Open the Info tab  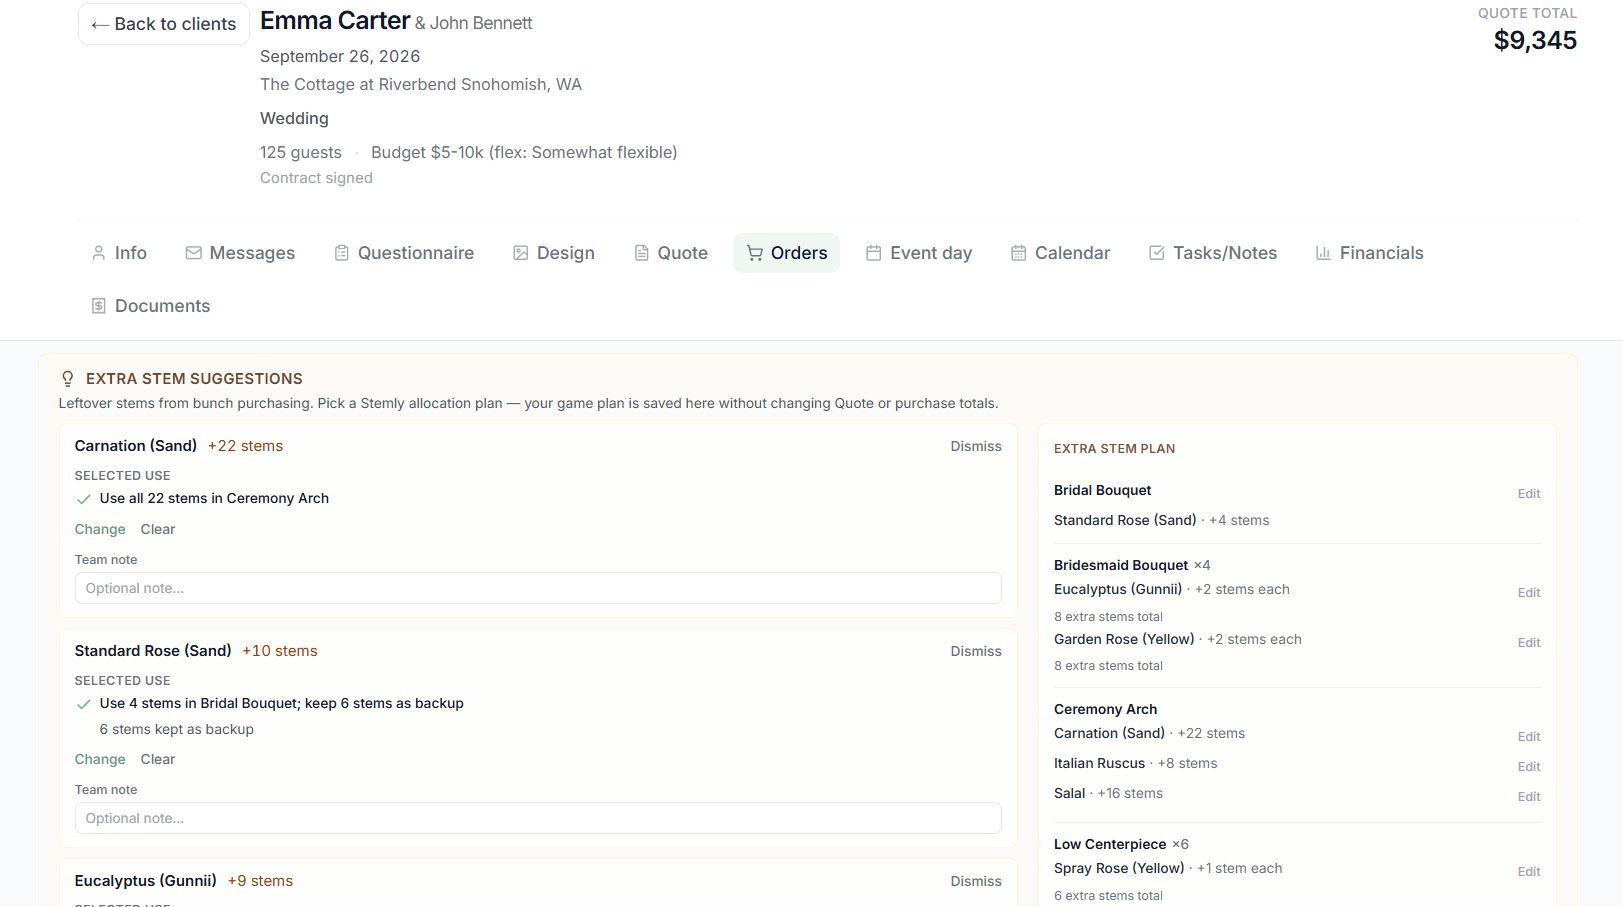pos(119,253)
